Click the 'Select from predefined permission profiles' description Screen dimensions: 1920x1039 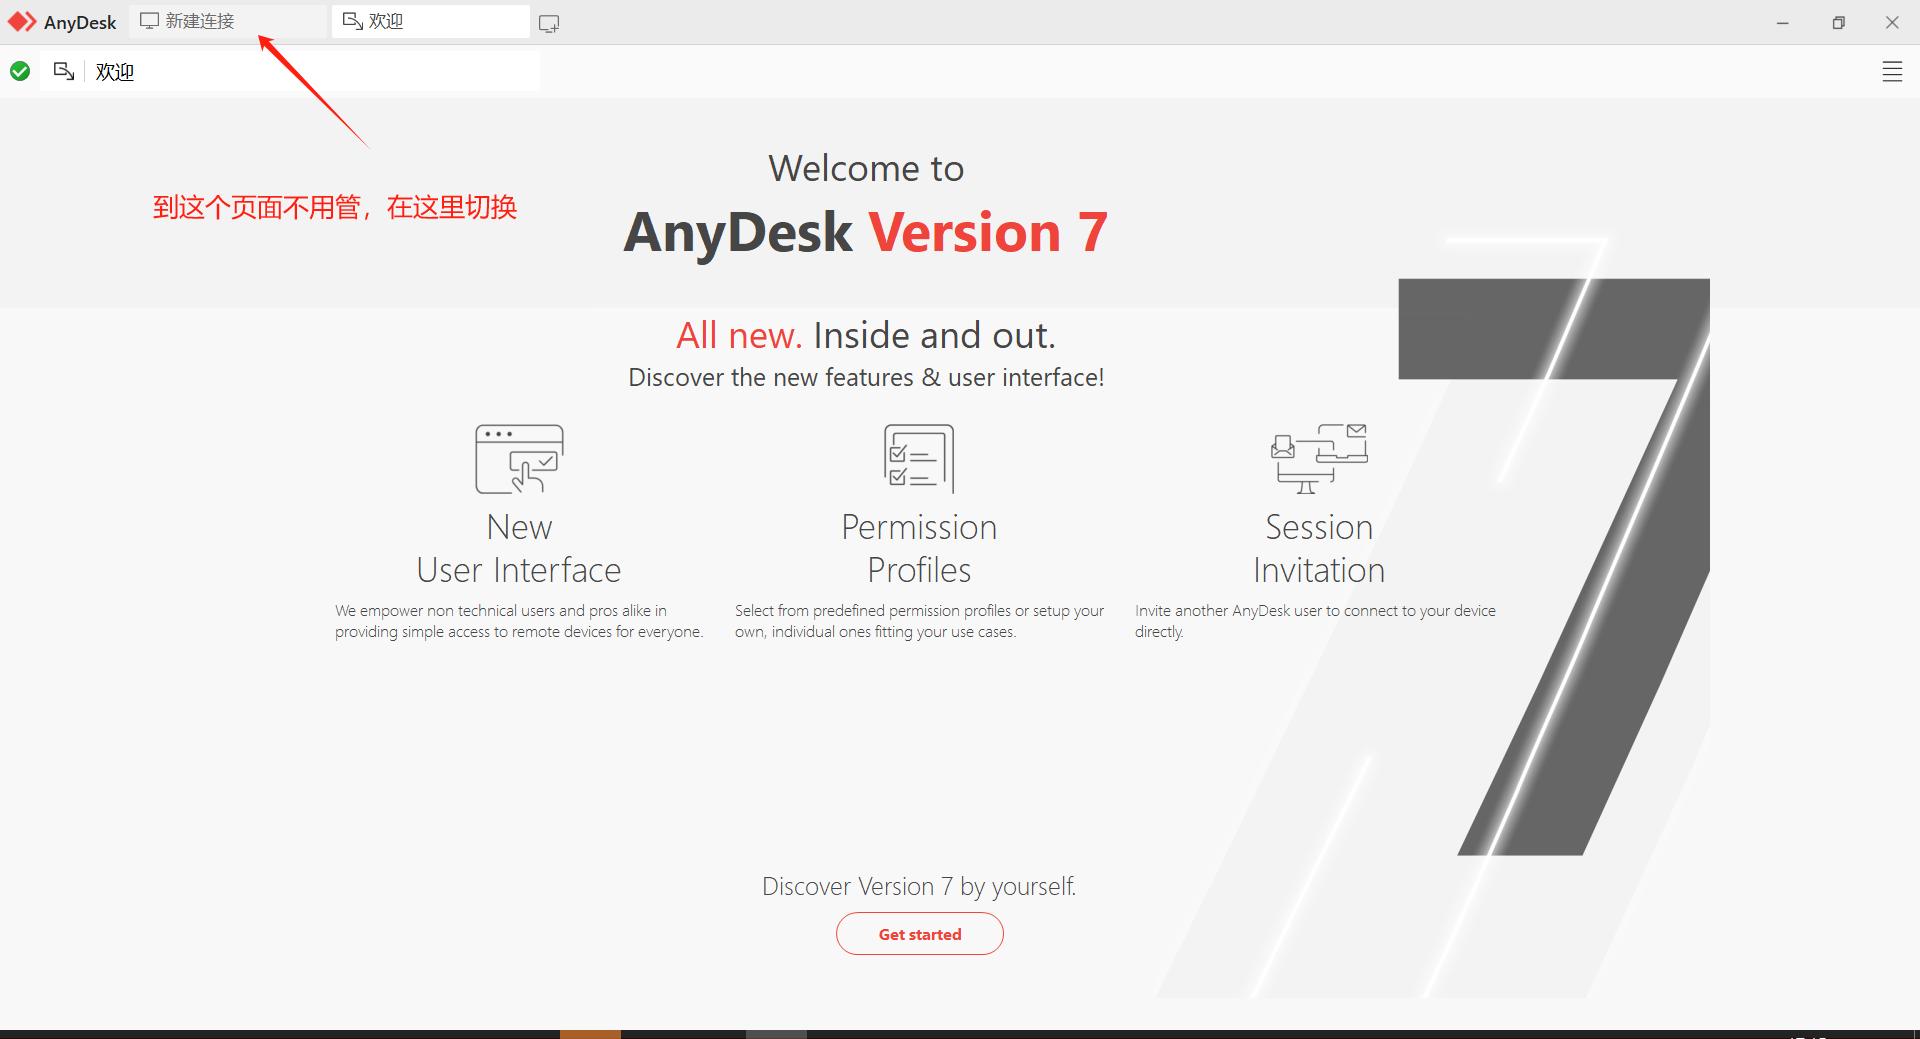coord(919,621)
